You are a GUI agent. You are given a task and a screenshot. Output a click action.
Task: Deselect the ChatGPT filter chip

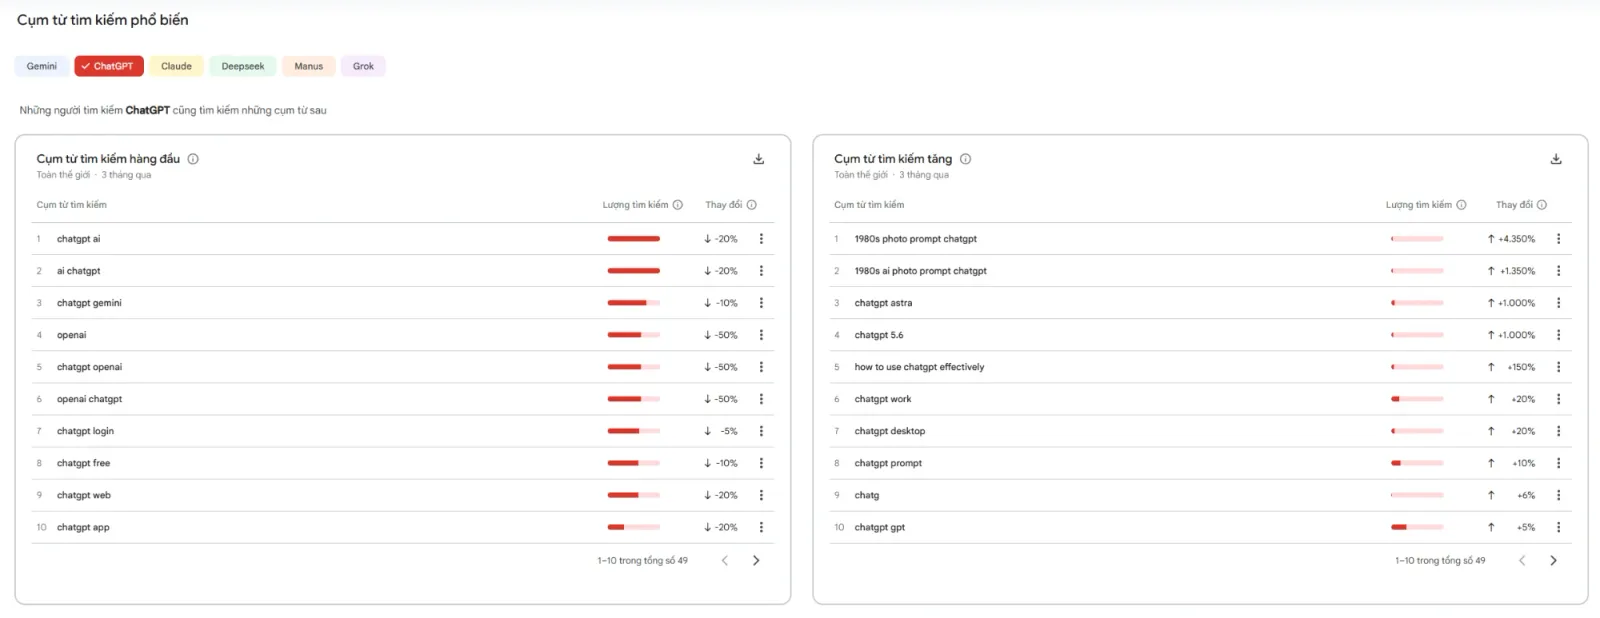(109, 66)
